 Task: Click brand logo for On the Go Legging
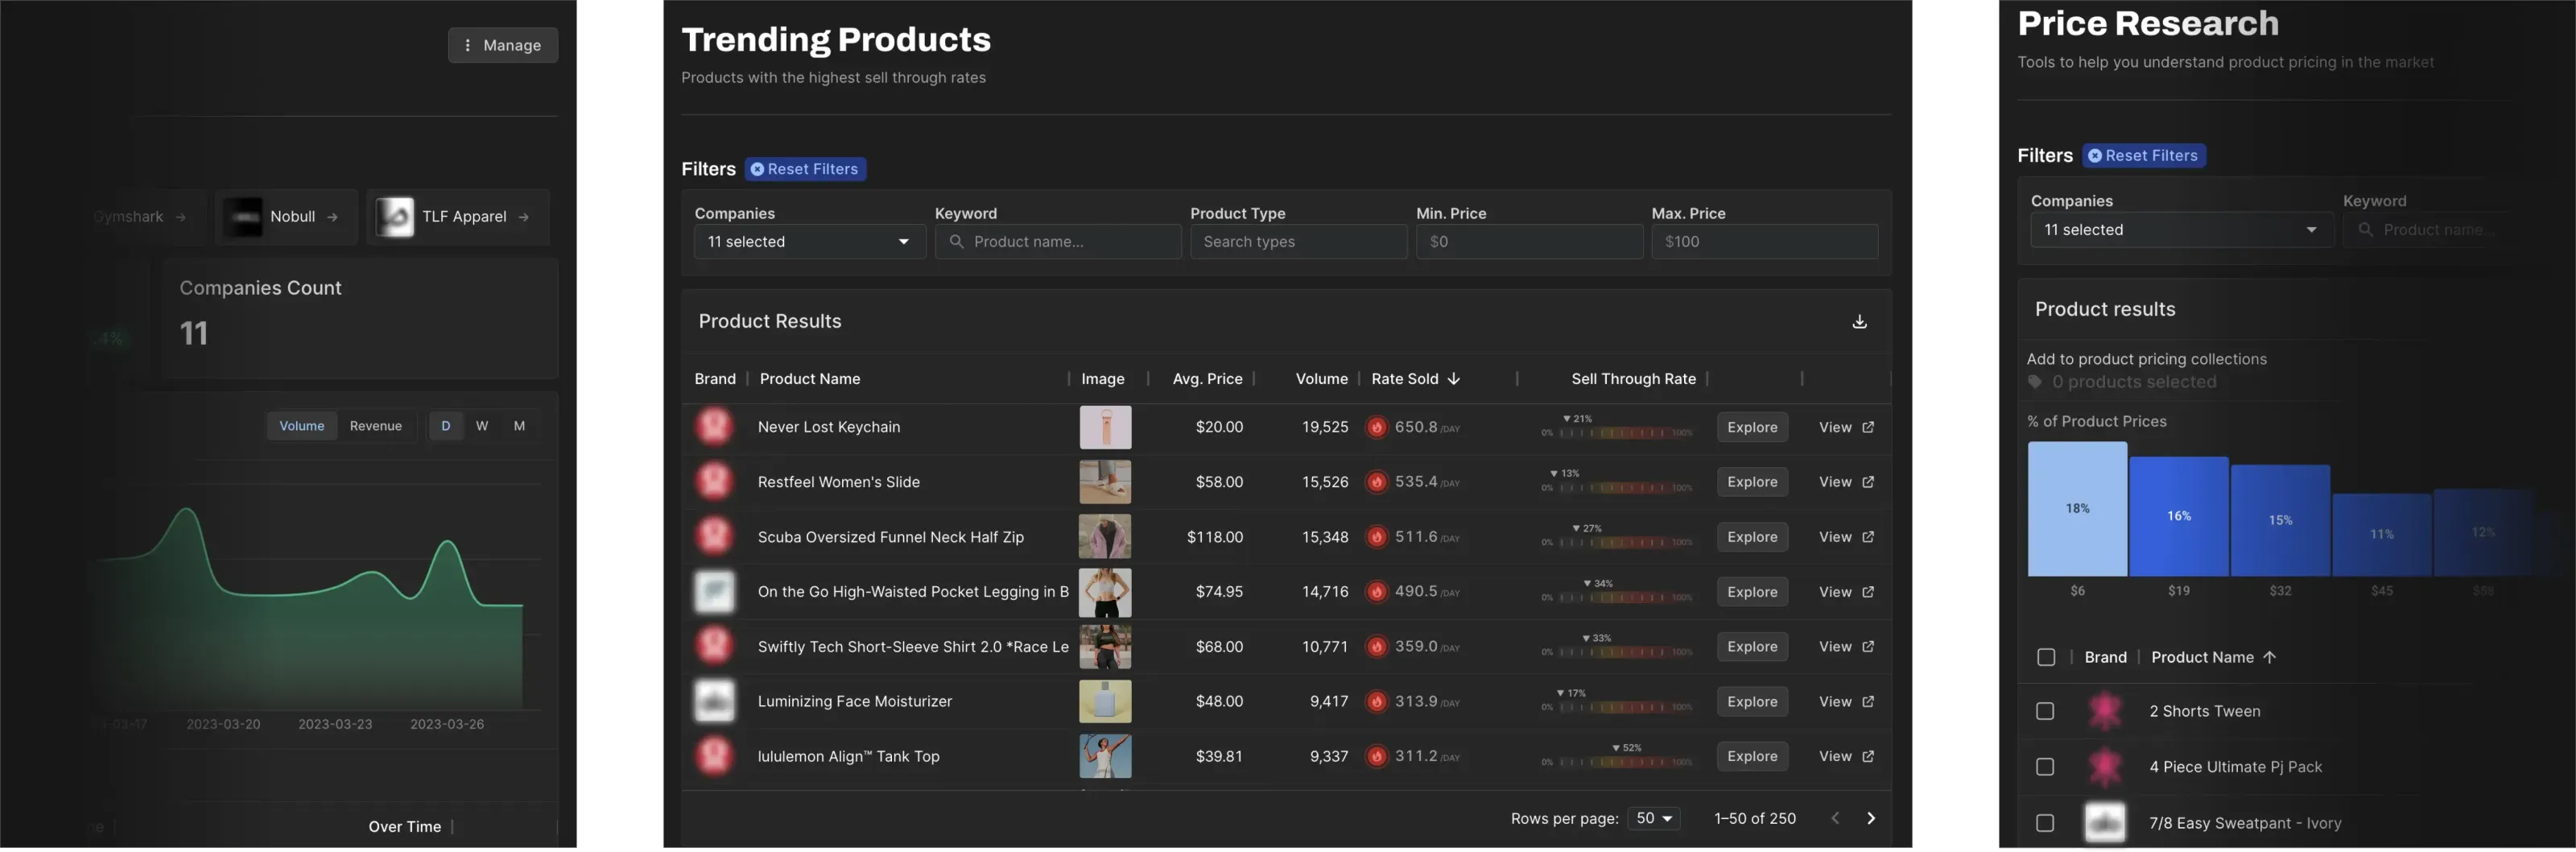tap(714, 593)
